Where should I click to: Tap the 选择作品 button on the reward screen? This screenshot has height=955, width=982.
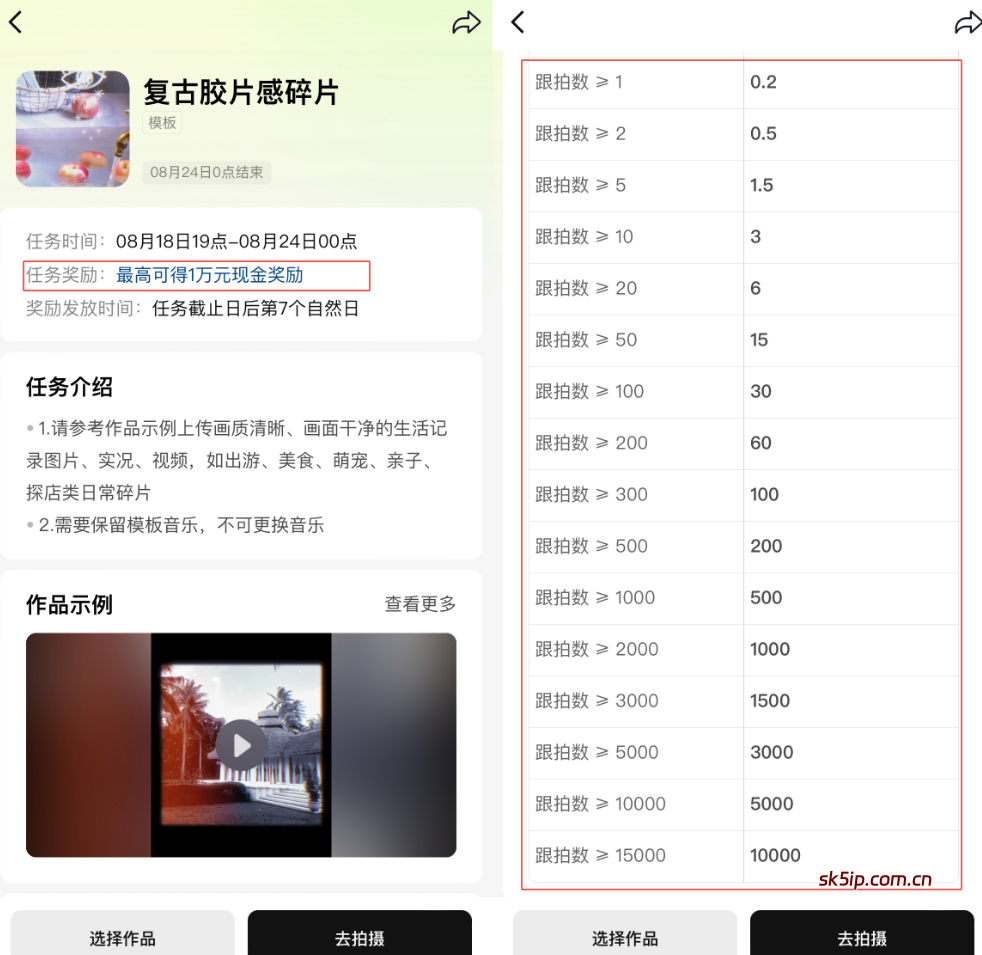(624, 938)
